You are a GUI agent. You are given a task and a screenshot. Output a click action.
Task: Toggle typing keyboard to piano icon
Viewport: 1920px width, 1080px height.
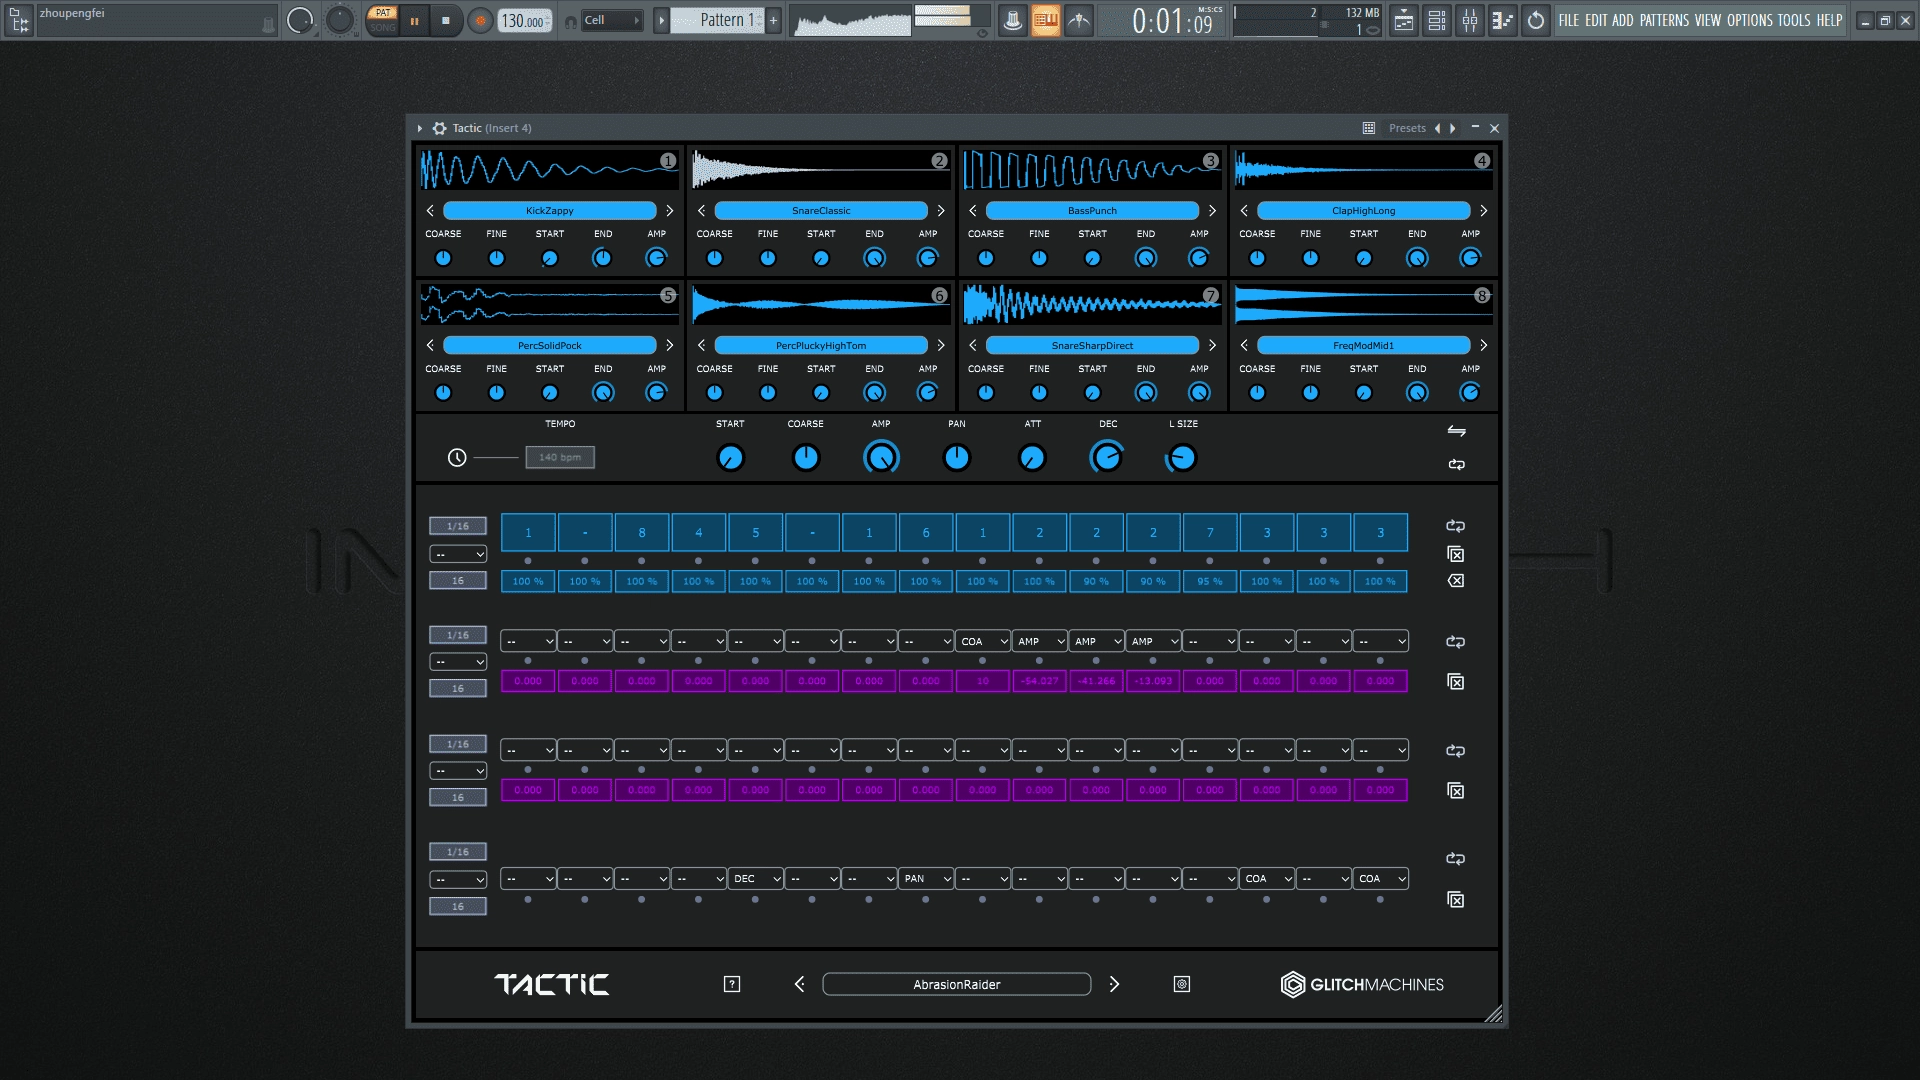click(1045, 20)
